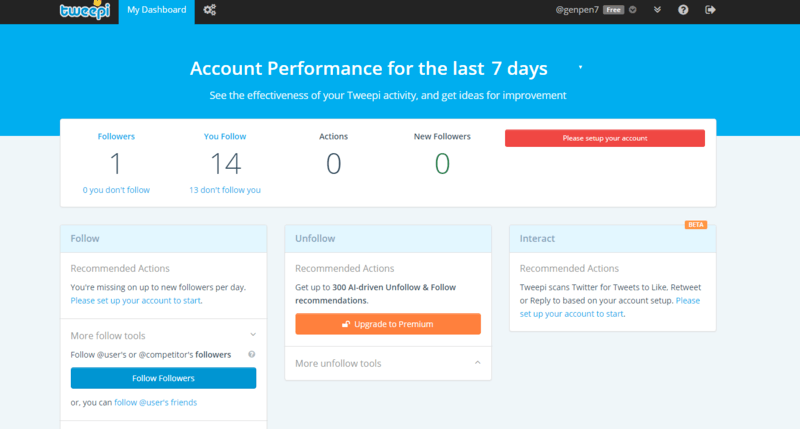The height and width of the screenshot is (429, 800).
Task: Expand the More unfollow tools section
Action: pos(477,363)
